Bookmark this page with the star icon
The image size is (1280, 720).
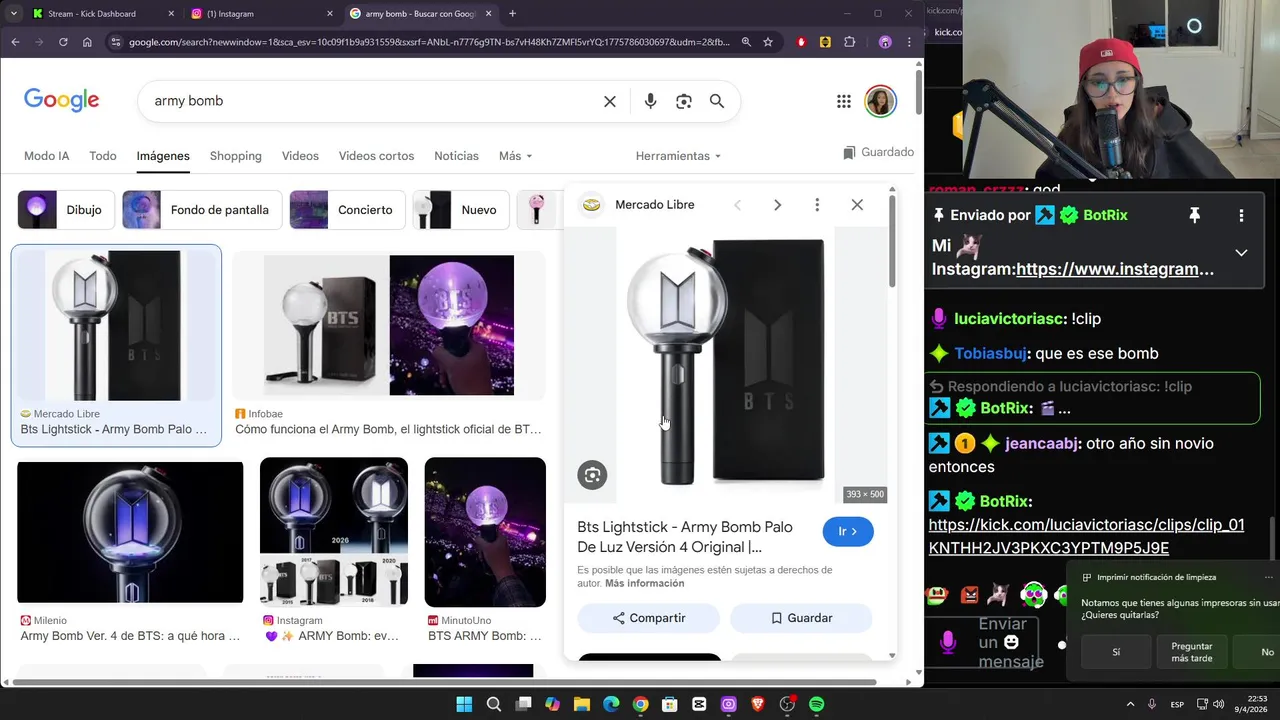pos(768,42)
